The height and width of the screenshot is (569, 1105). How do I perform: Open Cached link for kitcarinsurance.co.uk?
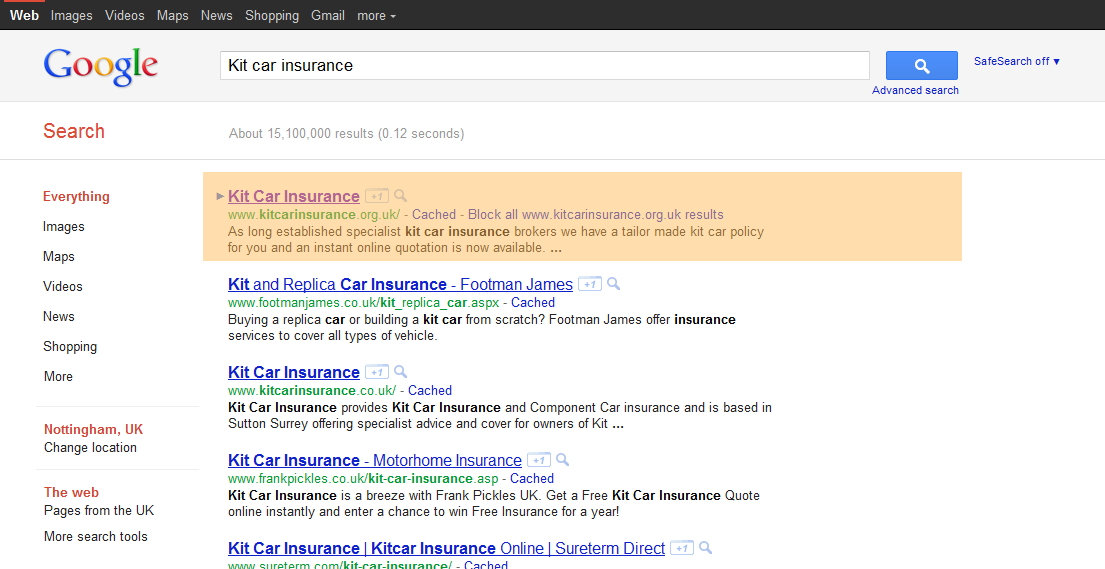click(x=430, y=391)
